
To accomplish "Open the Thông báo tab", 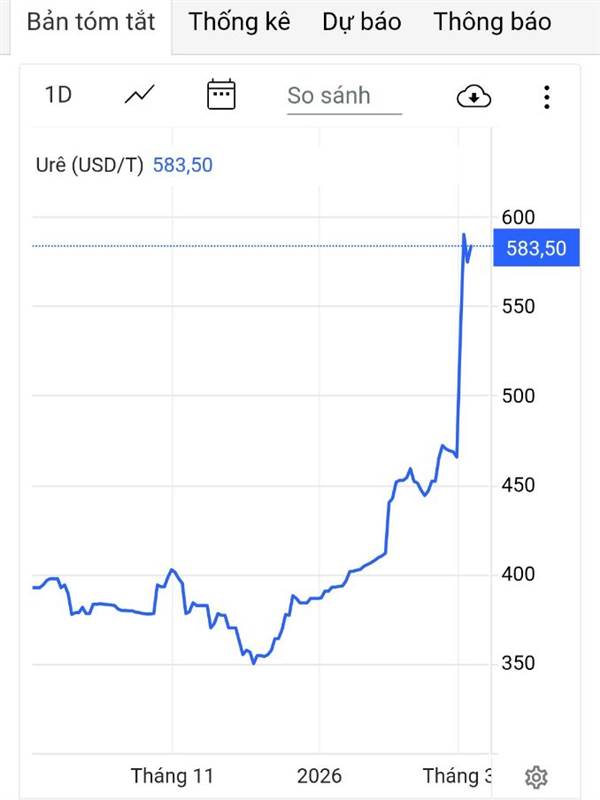I will (492, 22).
